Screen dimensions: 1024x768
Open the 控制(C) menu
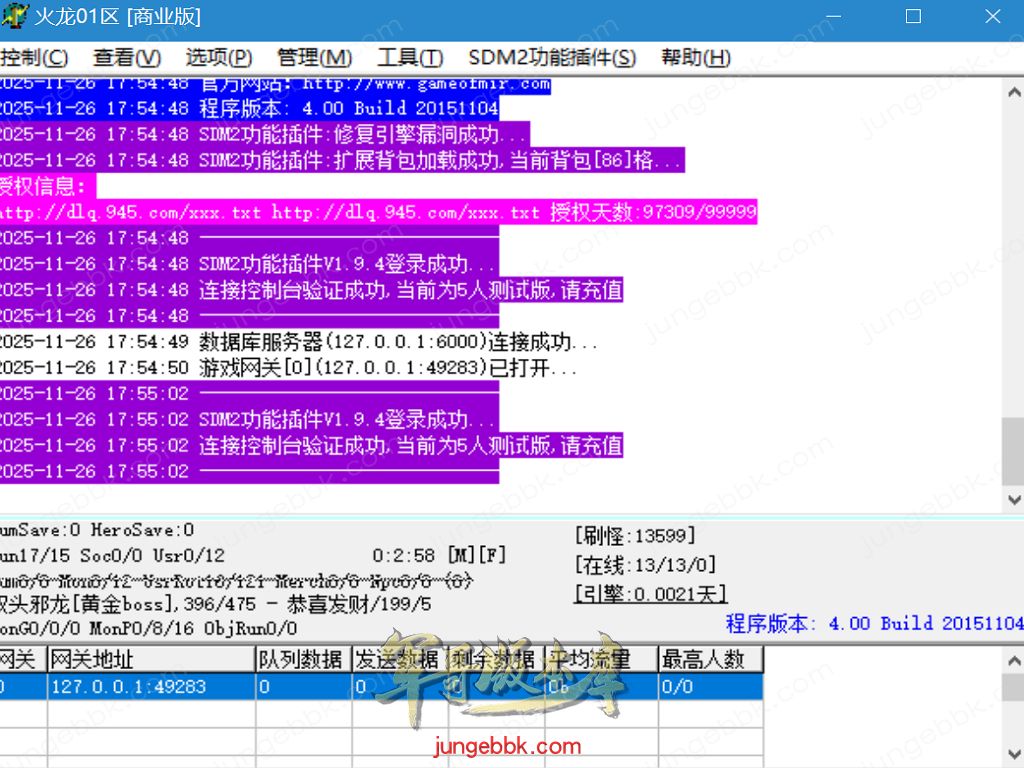(34, 58)
